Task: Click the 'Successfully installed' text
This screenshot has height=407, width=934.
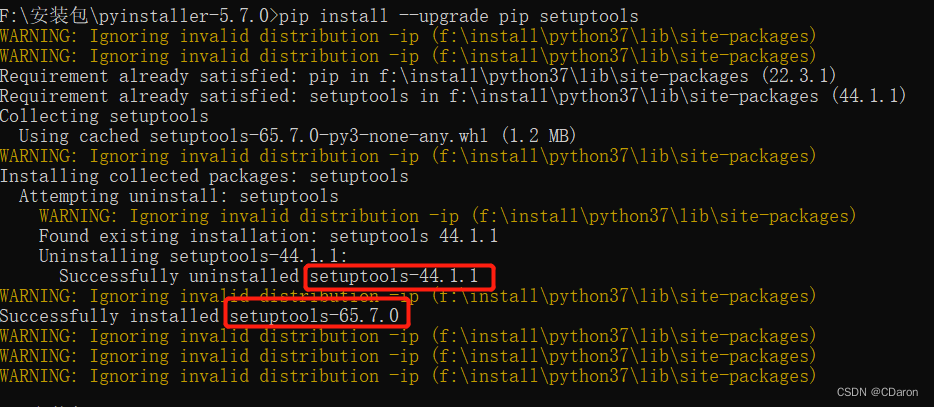Action: pyautogui.click(x=110, y=316)
